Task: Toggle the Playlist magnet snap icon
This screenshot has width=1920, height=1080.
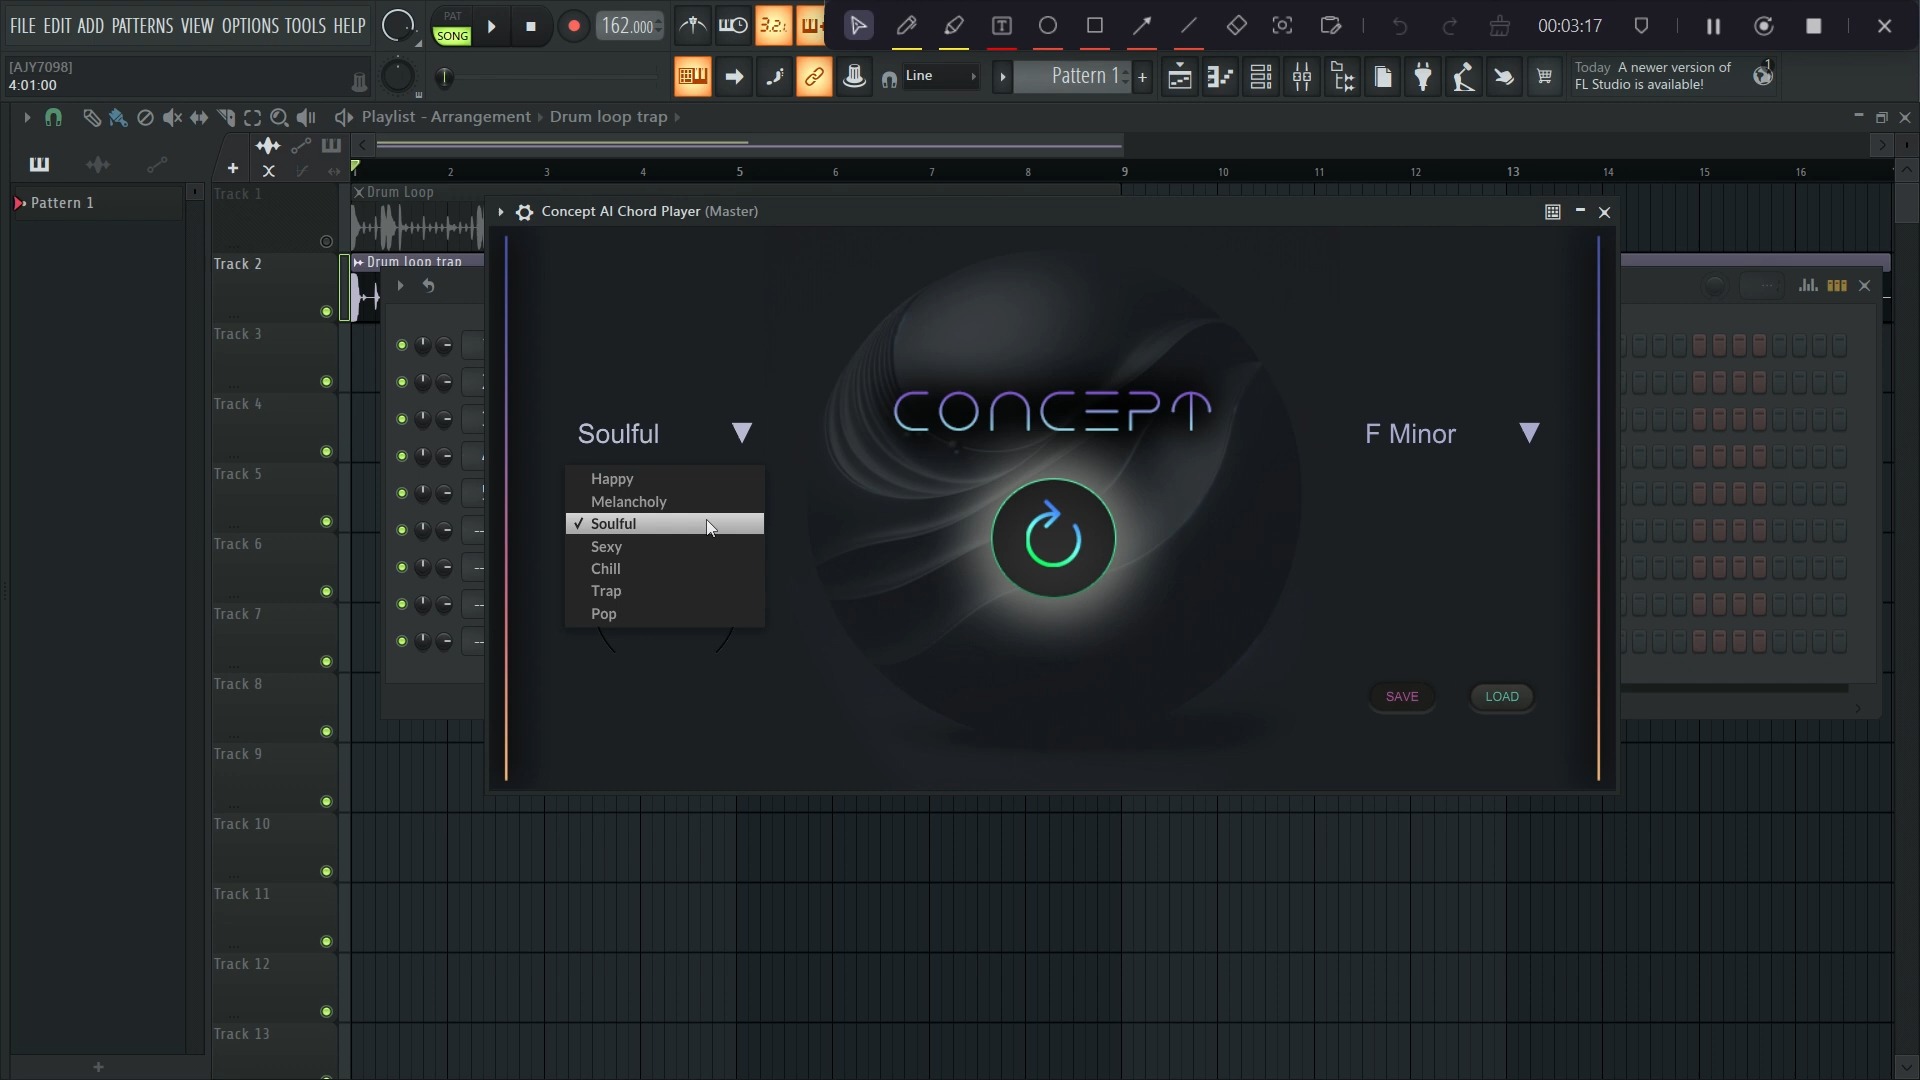Action: coord(54,118)
